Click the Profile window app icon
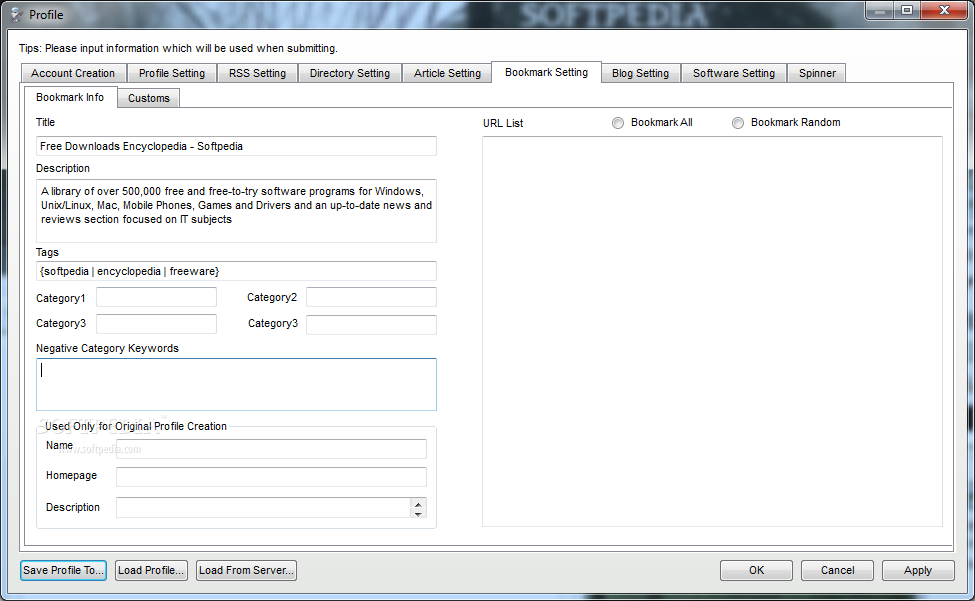Image resolution: width=975 pixels, height=601 pixels. click(x=16, y=15)
